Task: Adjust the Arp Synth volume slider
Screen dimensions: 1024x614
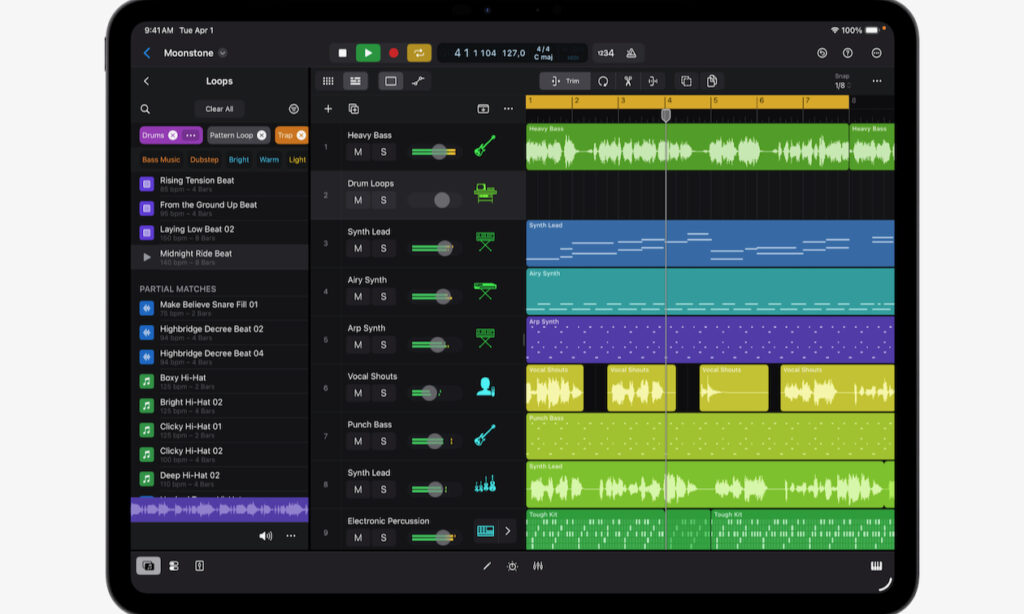Action: coord(437,344)
